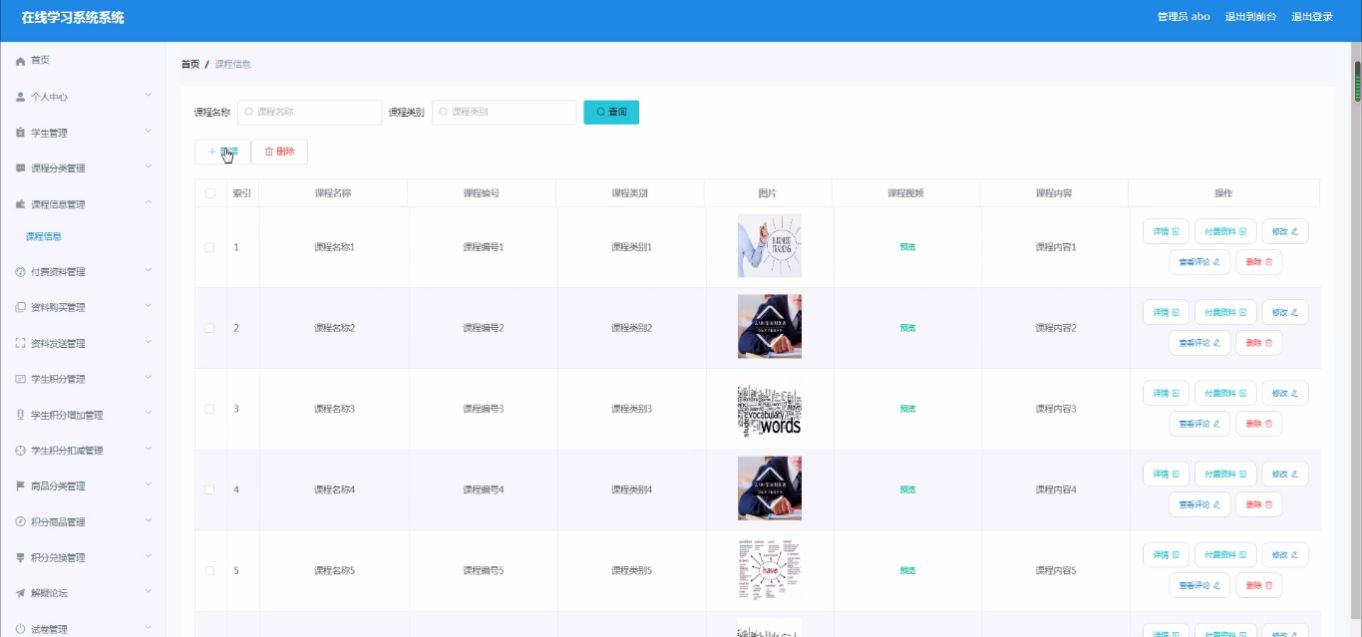Click the 付费资料管理 sidebar icon
This screenshot has width=1362, height=637.
(20, 272)
